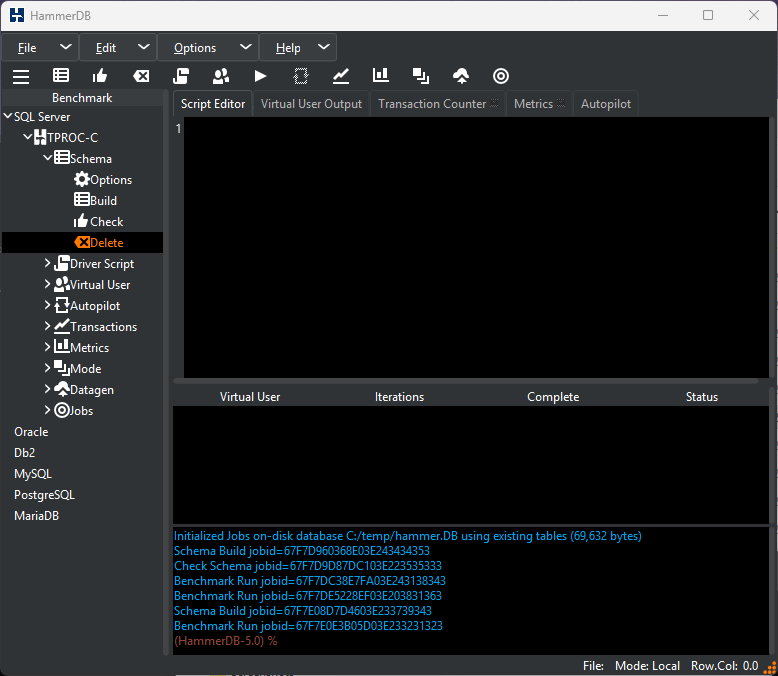Image resolution: width=778 pixels, height=676 pixels.
Task: Click the Datagen toolbar icon
Action: [x=461, y=76]
